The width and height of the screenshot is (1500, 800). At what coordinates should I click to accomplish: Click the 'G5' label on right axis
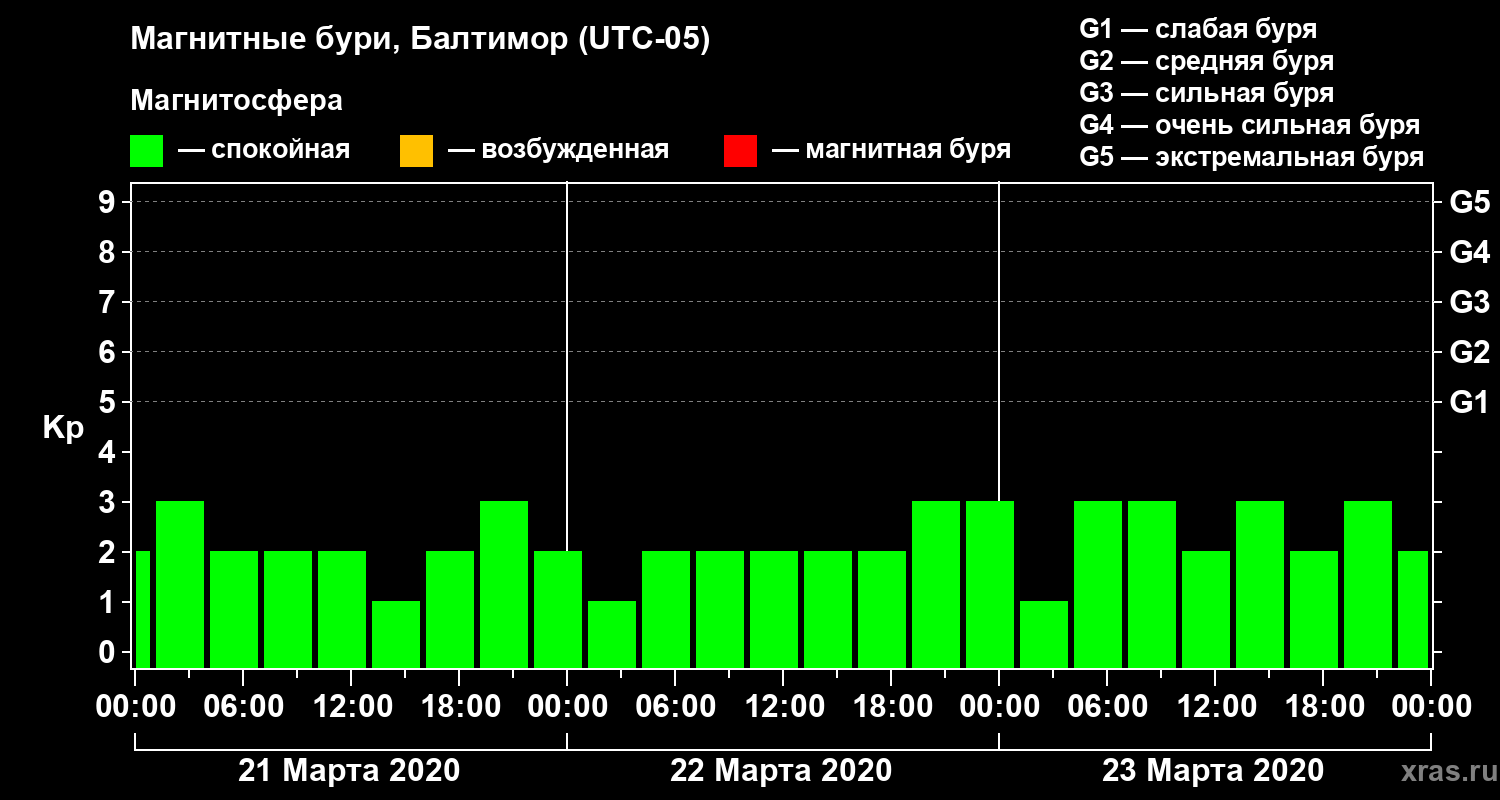point(1469,202)
